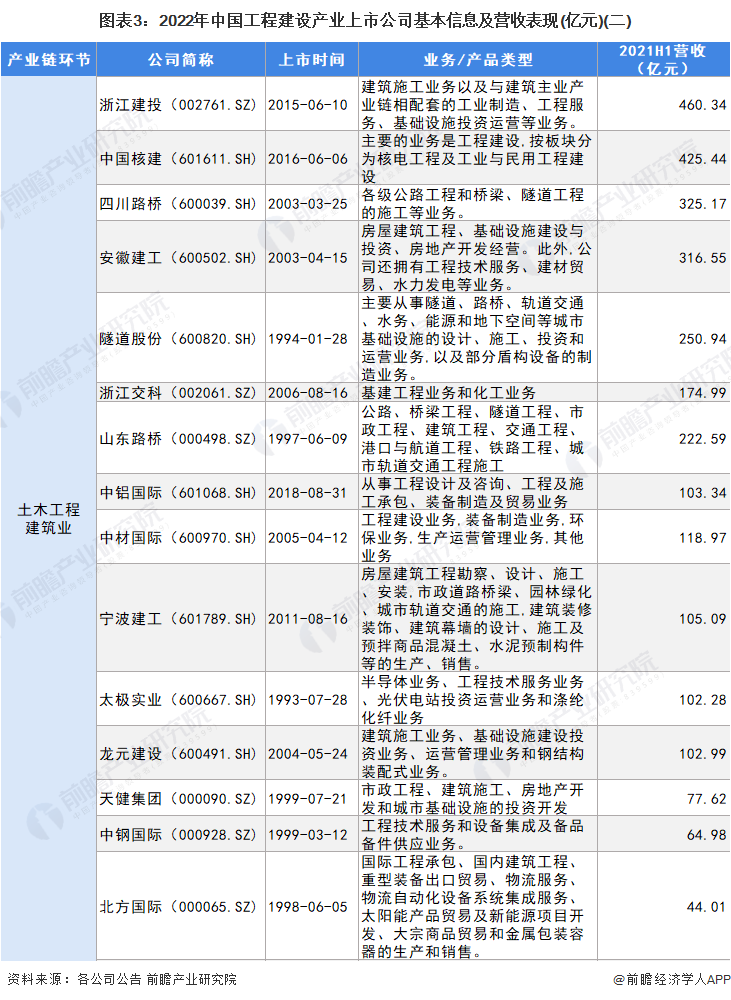Select the 产业链环节 column header

point(48,60)
